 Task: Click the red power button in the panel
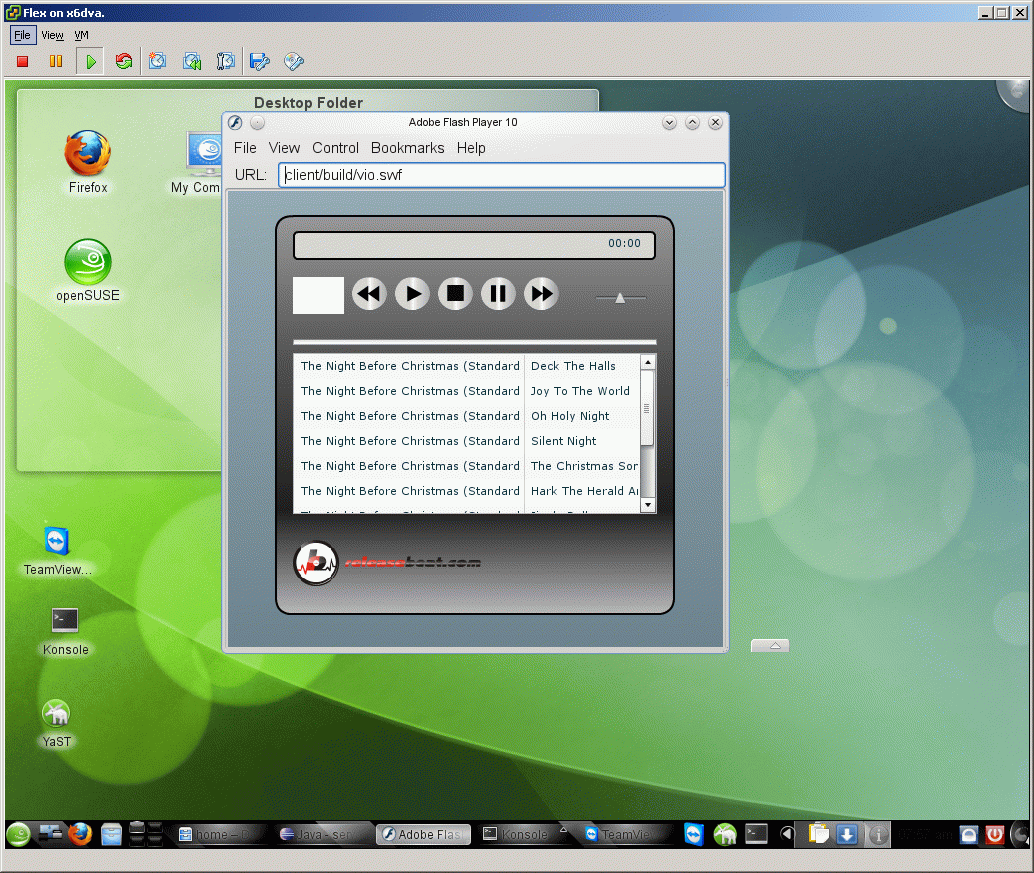[994, 835]
